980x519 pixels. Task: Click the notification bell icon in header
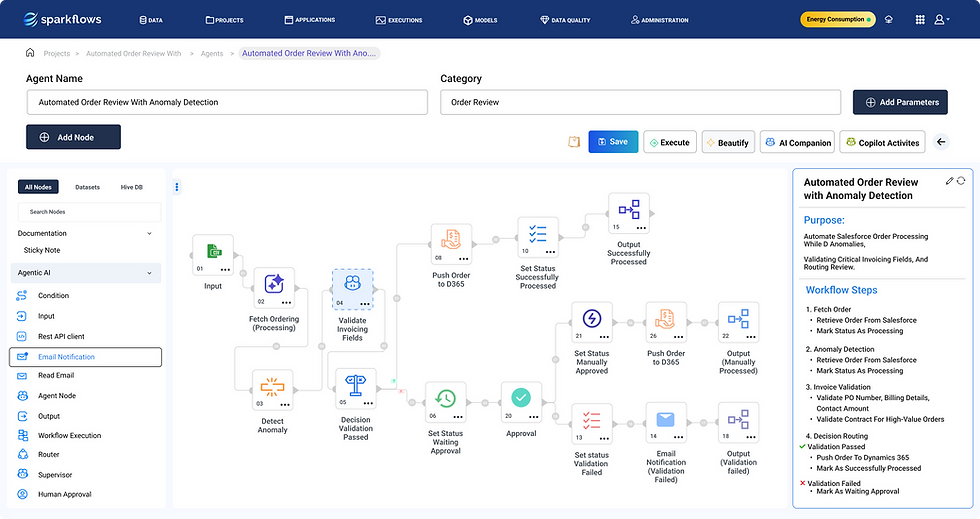(x=889, y=19)
